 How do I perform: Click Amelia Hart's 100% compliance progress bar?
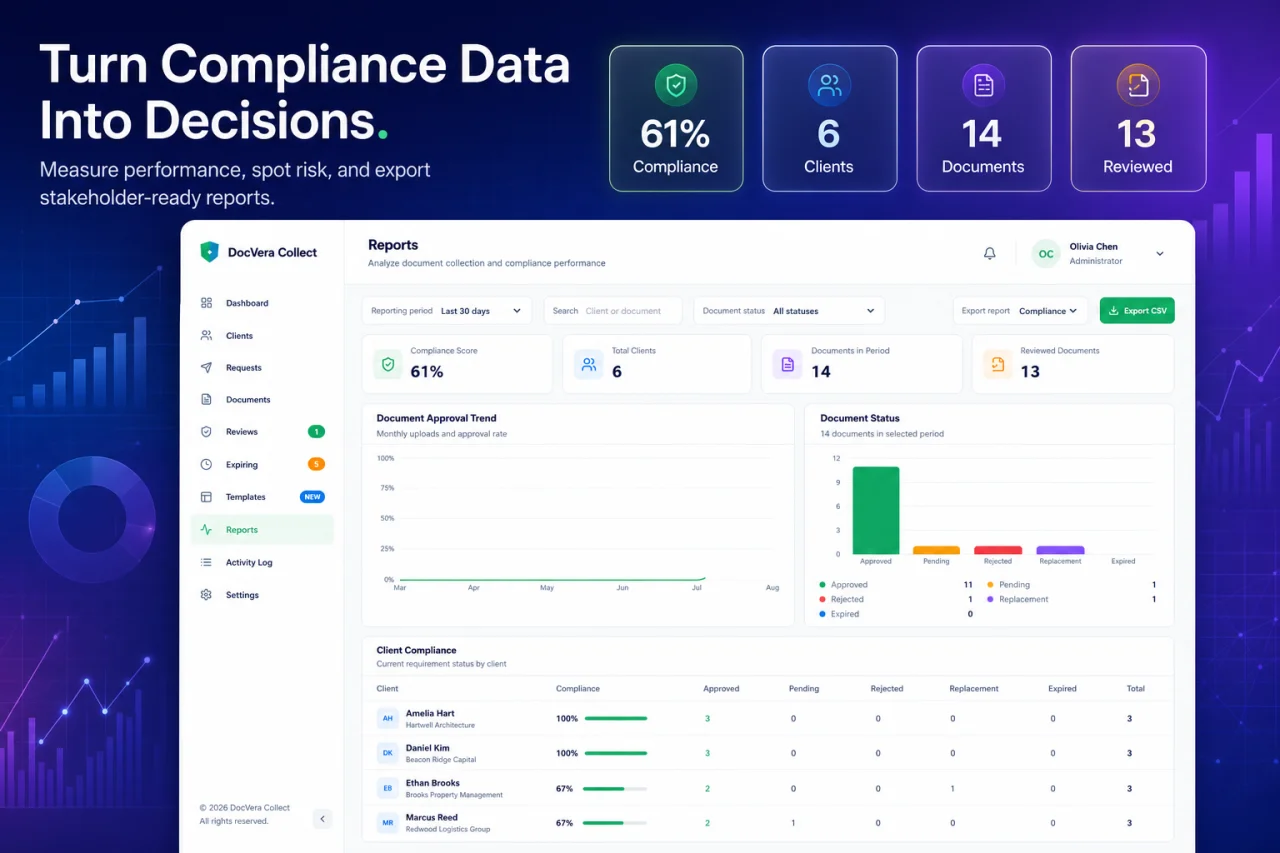[616, 718]
